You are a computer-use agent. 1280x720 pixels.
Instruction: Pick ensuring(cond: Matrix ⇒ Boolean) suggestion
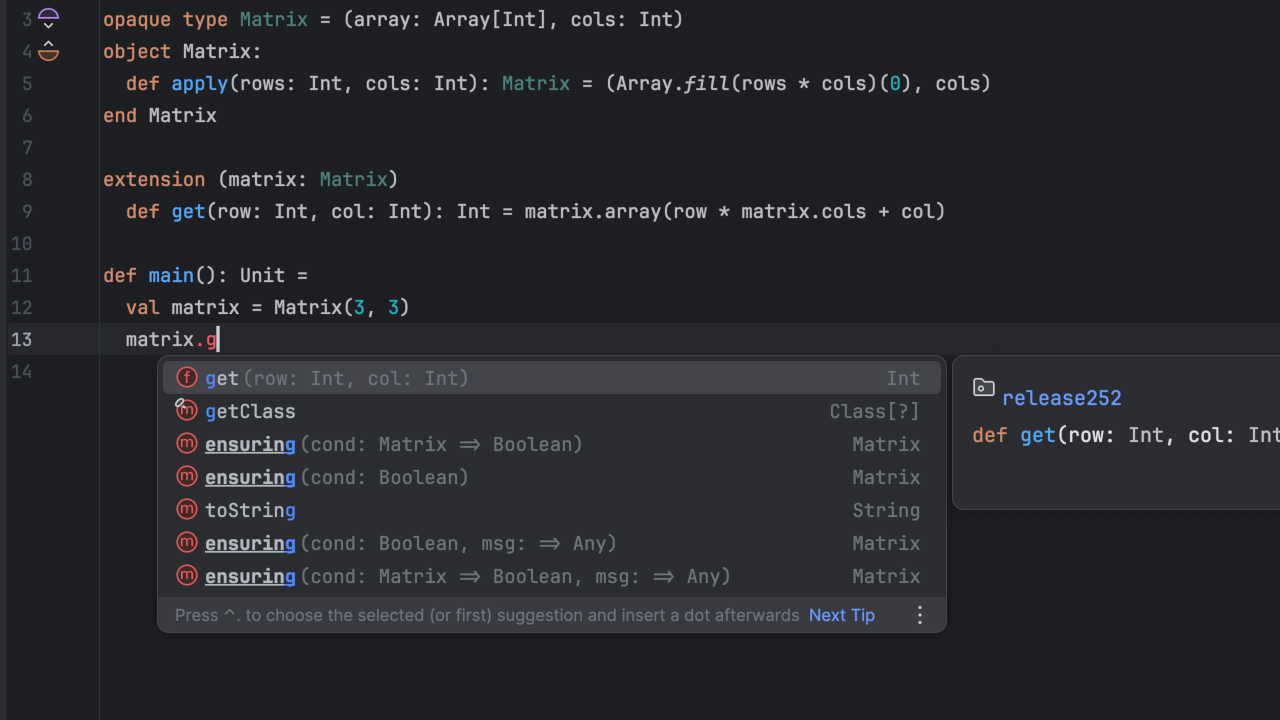(393, 444)
